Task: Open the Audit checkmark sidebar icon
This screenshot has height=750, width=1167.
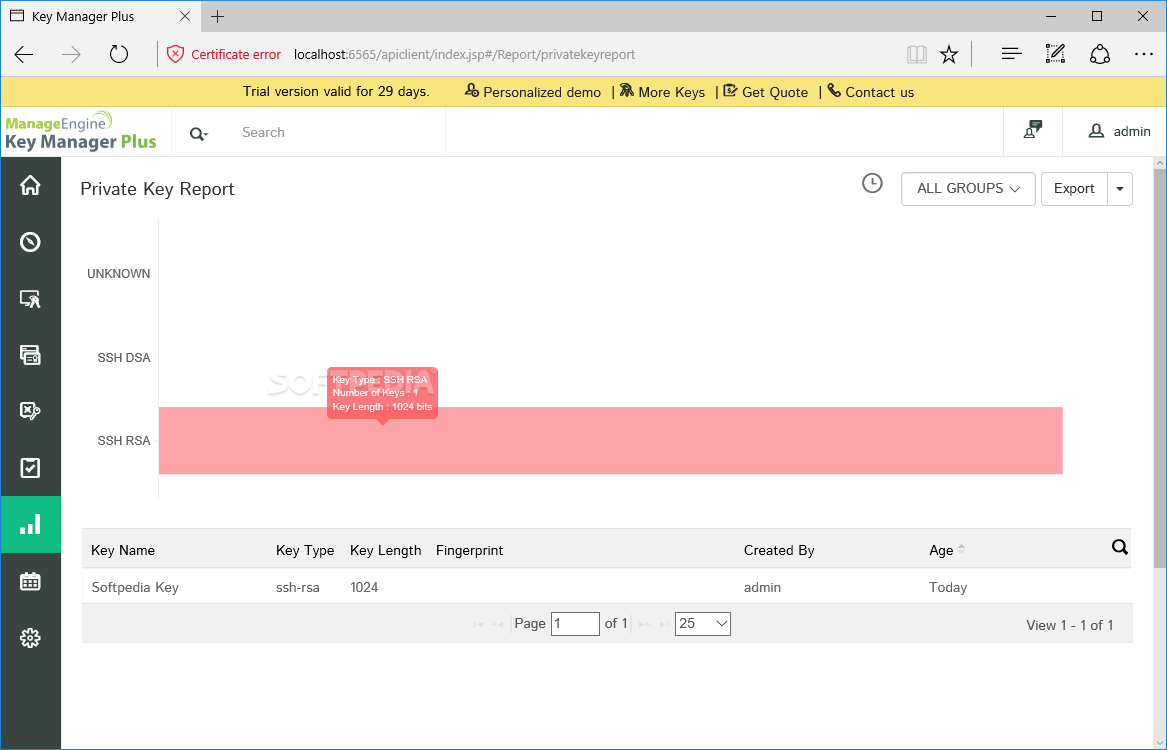Action: 30,468
